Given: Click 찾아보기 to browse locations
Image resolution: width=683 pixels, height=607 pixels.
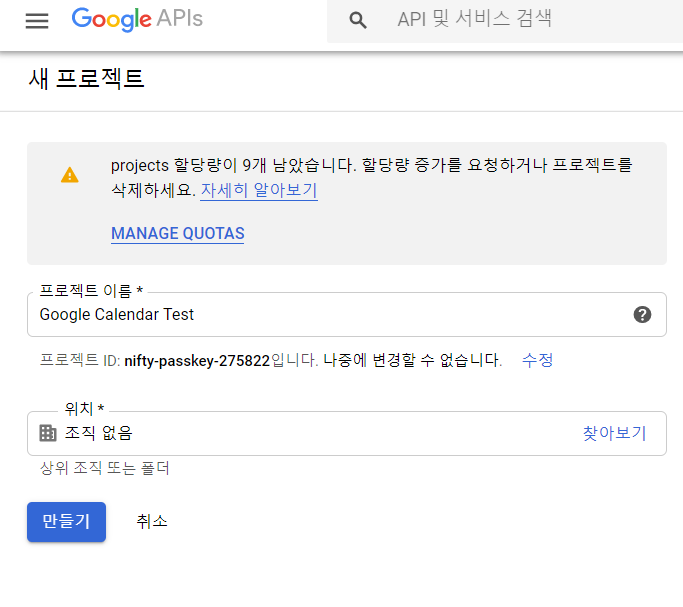Looking at the screenshot, I should [614, 433].
